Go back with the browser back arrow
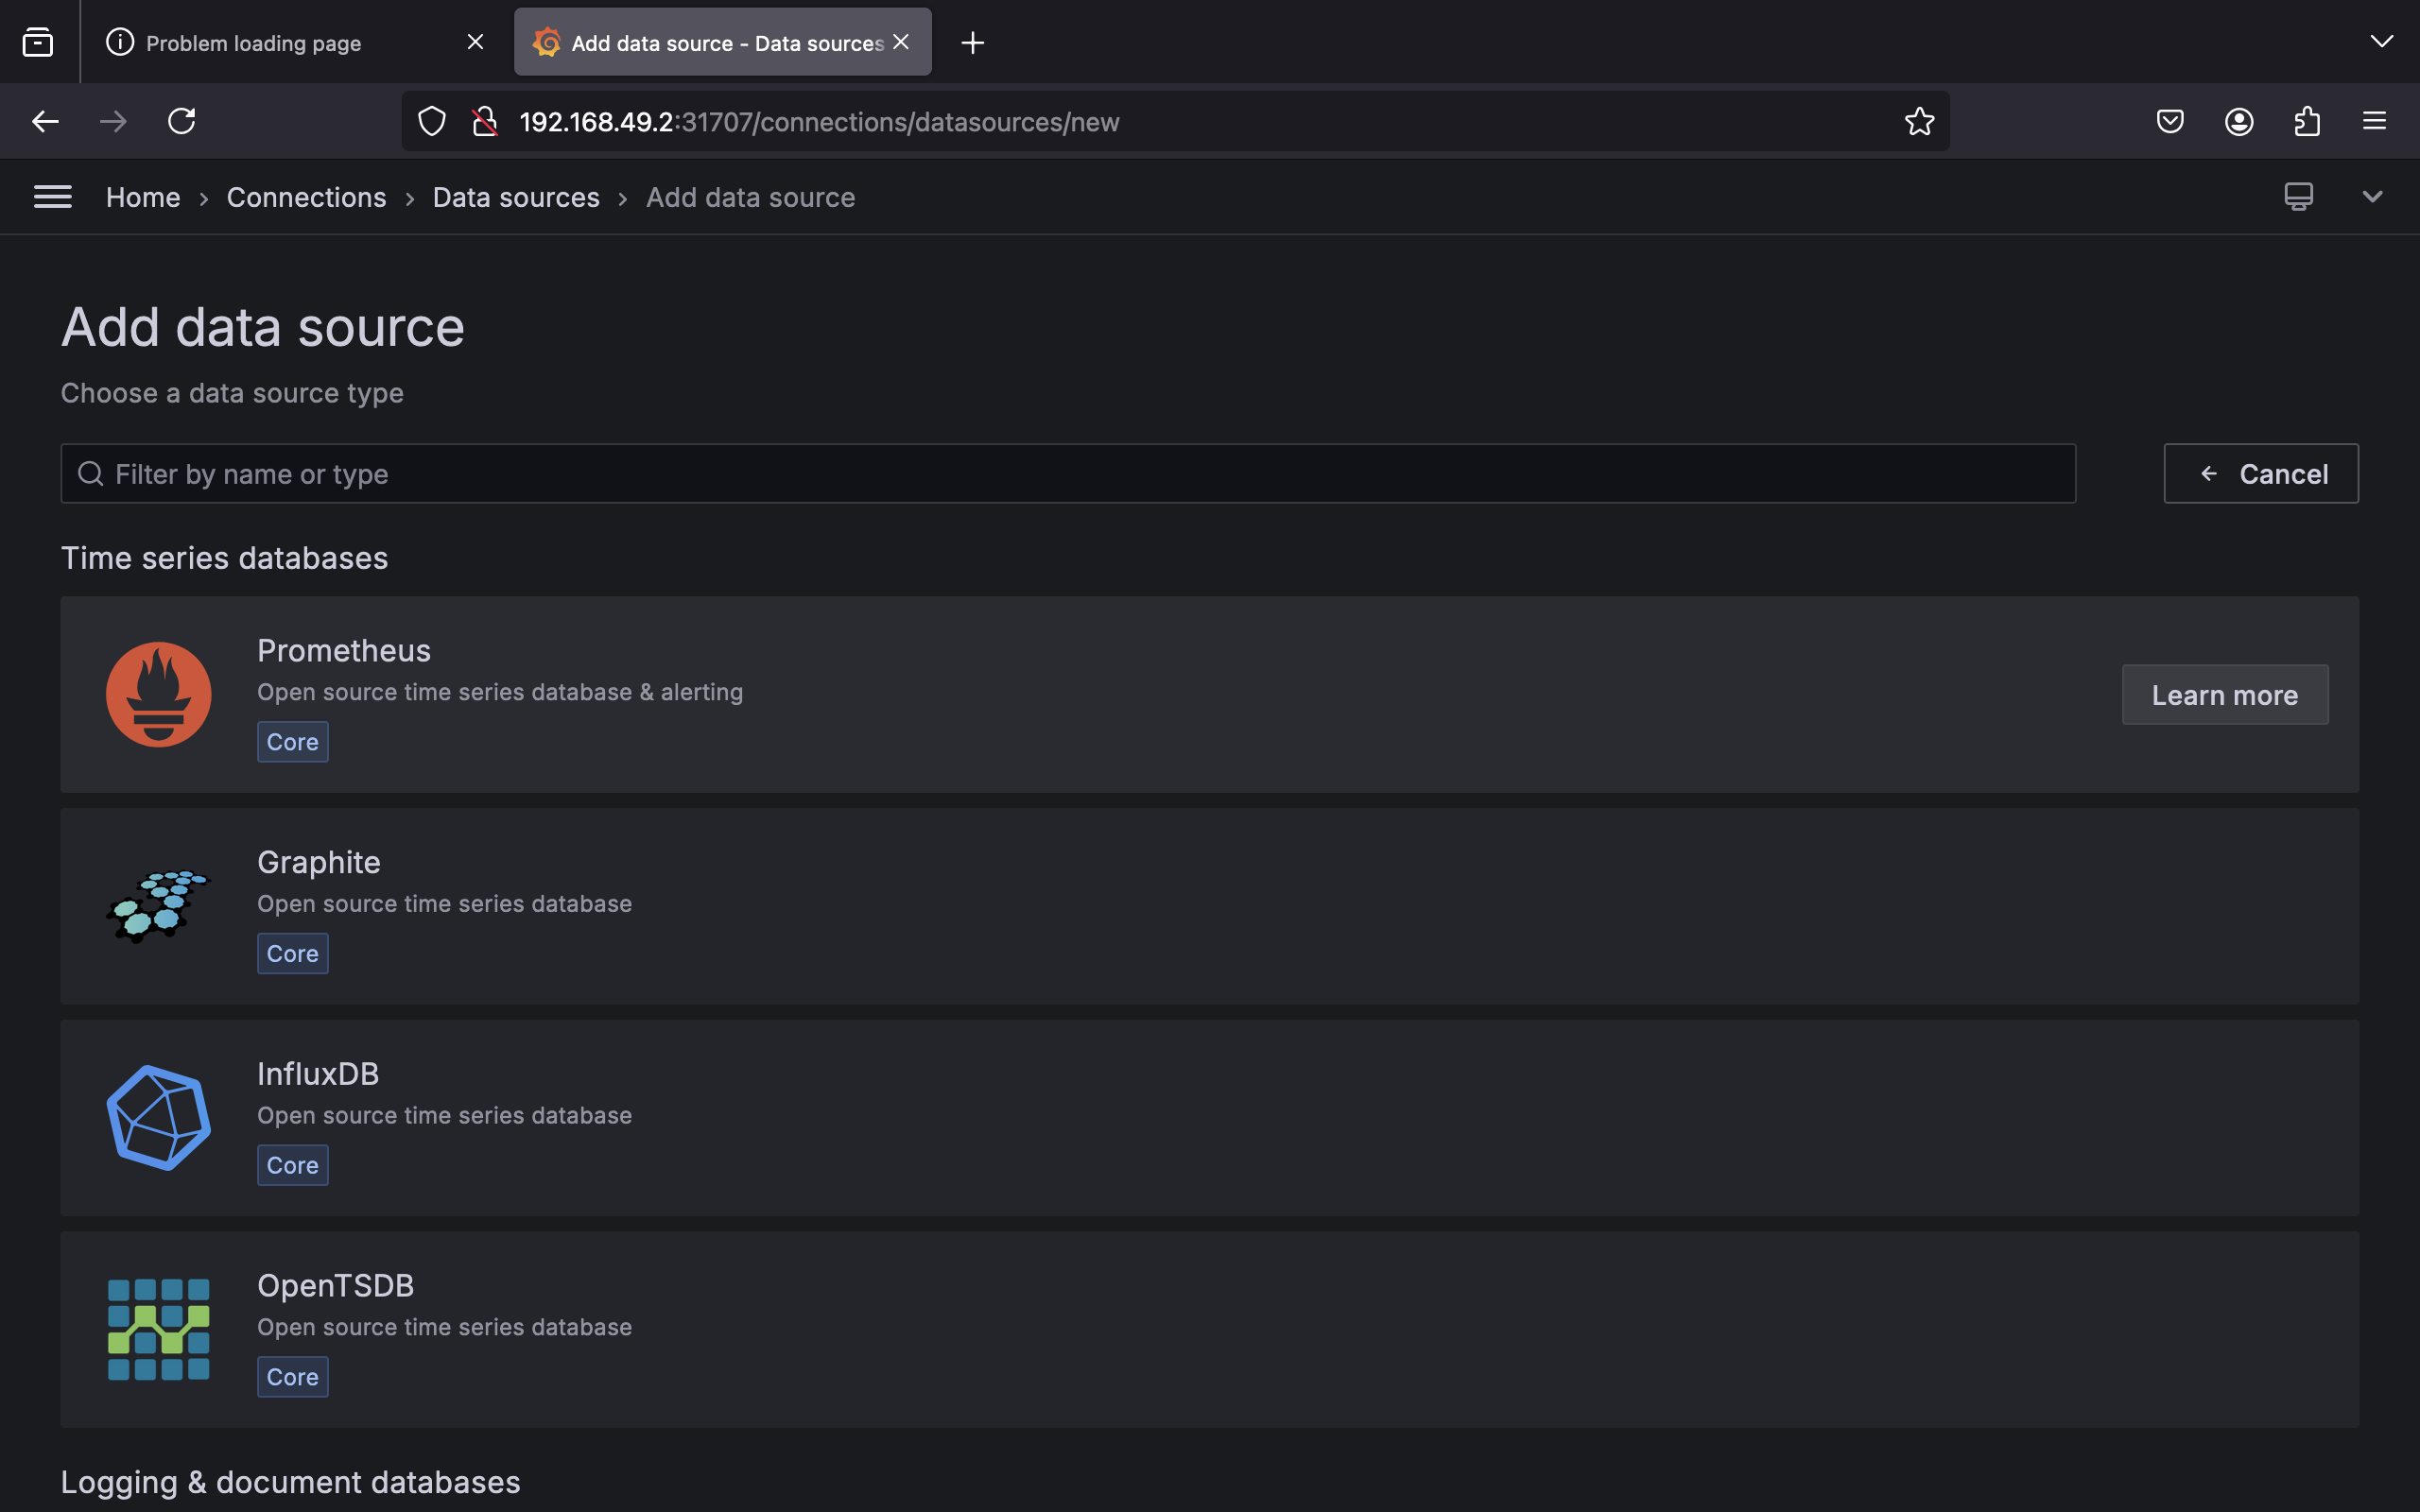2420x1512 pixels. point(45,122)
